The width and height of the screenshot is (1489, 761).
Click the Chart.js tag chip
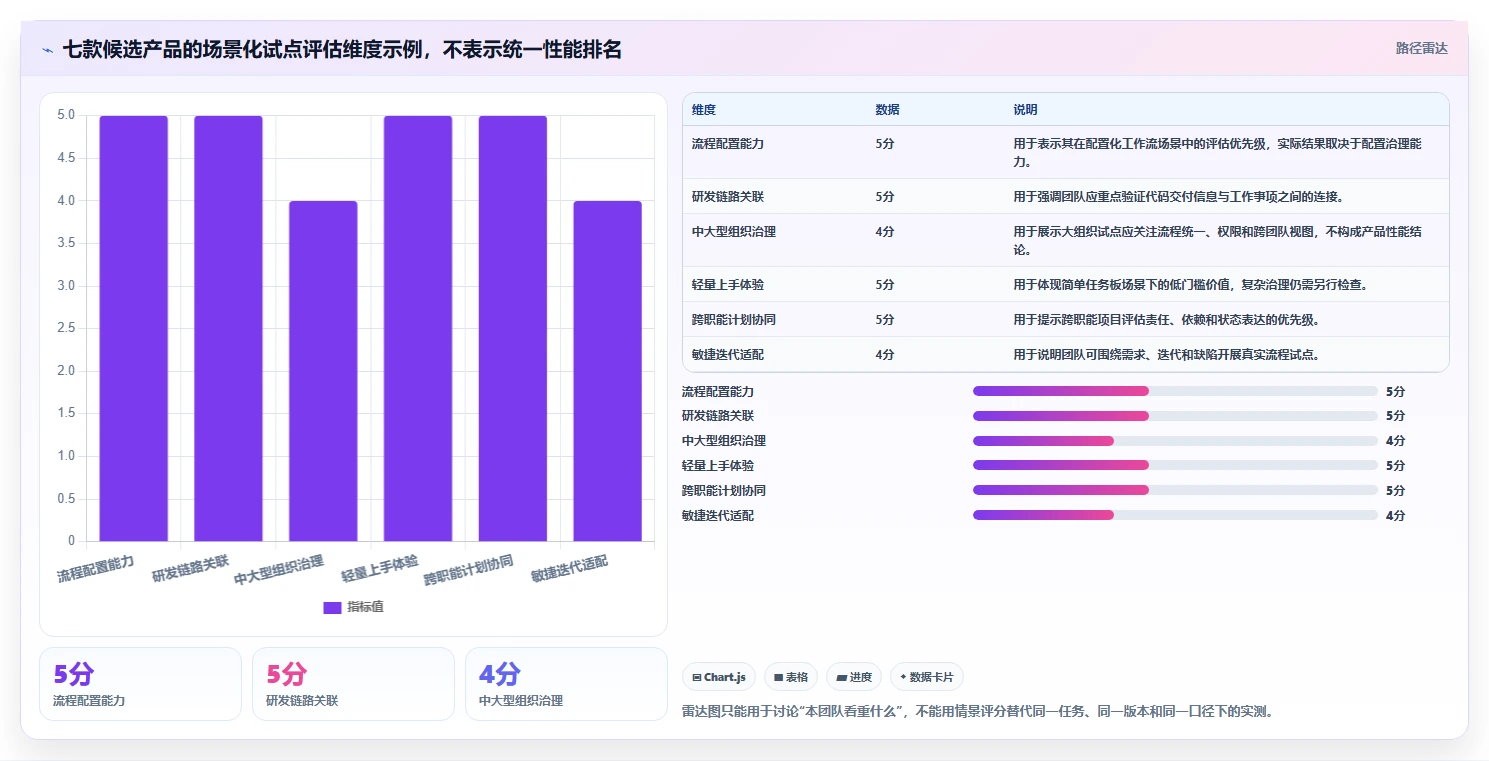coord(718,677)
